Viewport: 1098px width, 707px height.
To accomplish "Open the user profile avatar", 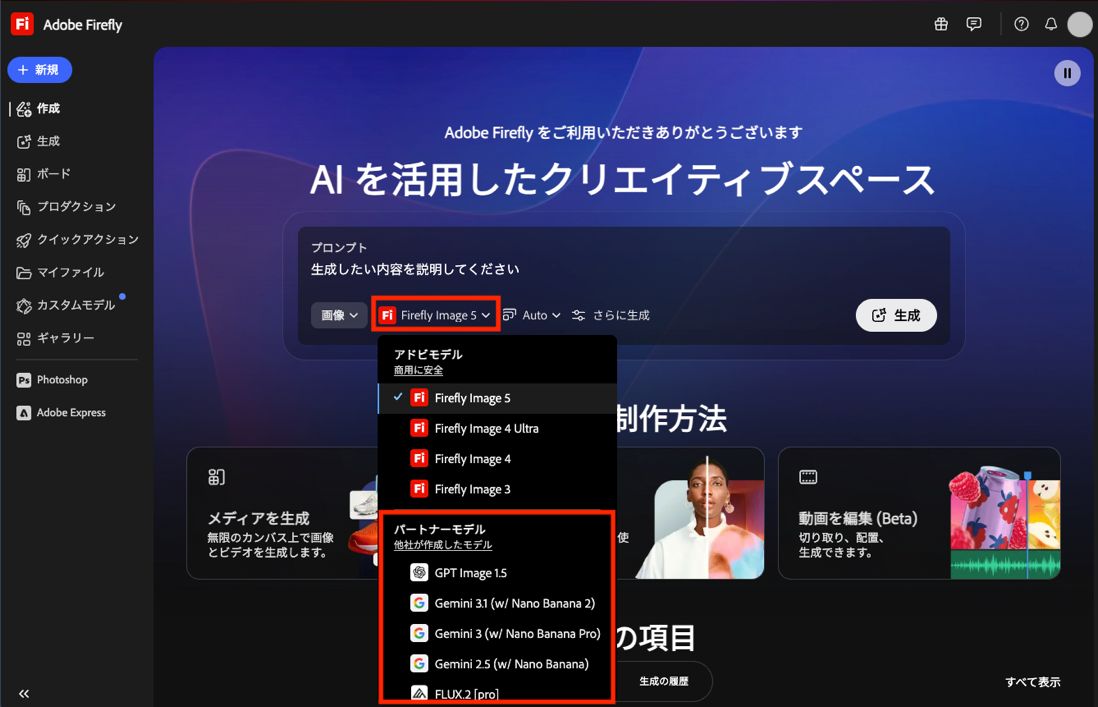I will click(x=1080, y=24).
